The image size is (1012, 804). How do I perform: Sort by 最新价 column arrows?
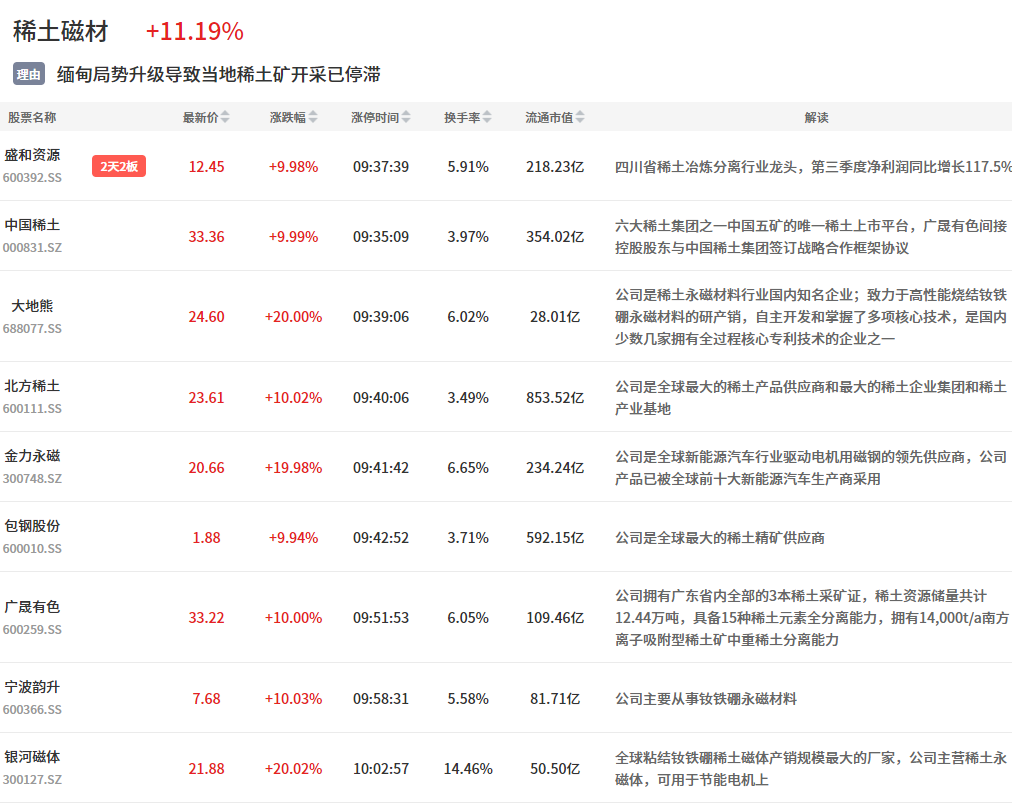click(225, 117)
